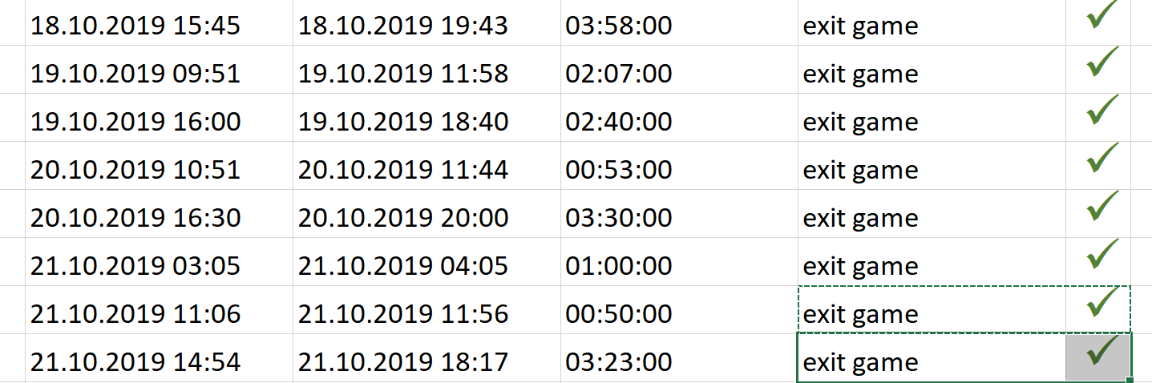Select 'exit game' cell in 18.10.2019 15:45 row
The height and width of the screenshot is (383, 1152).
(x=932, y=23)
